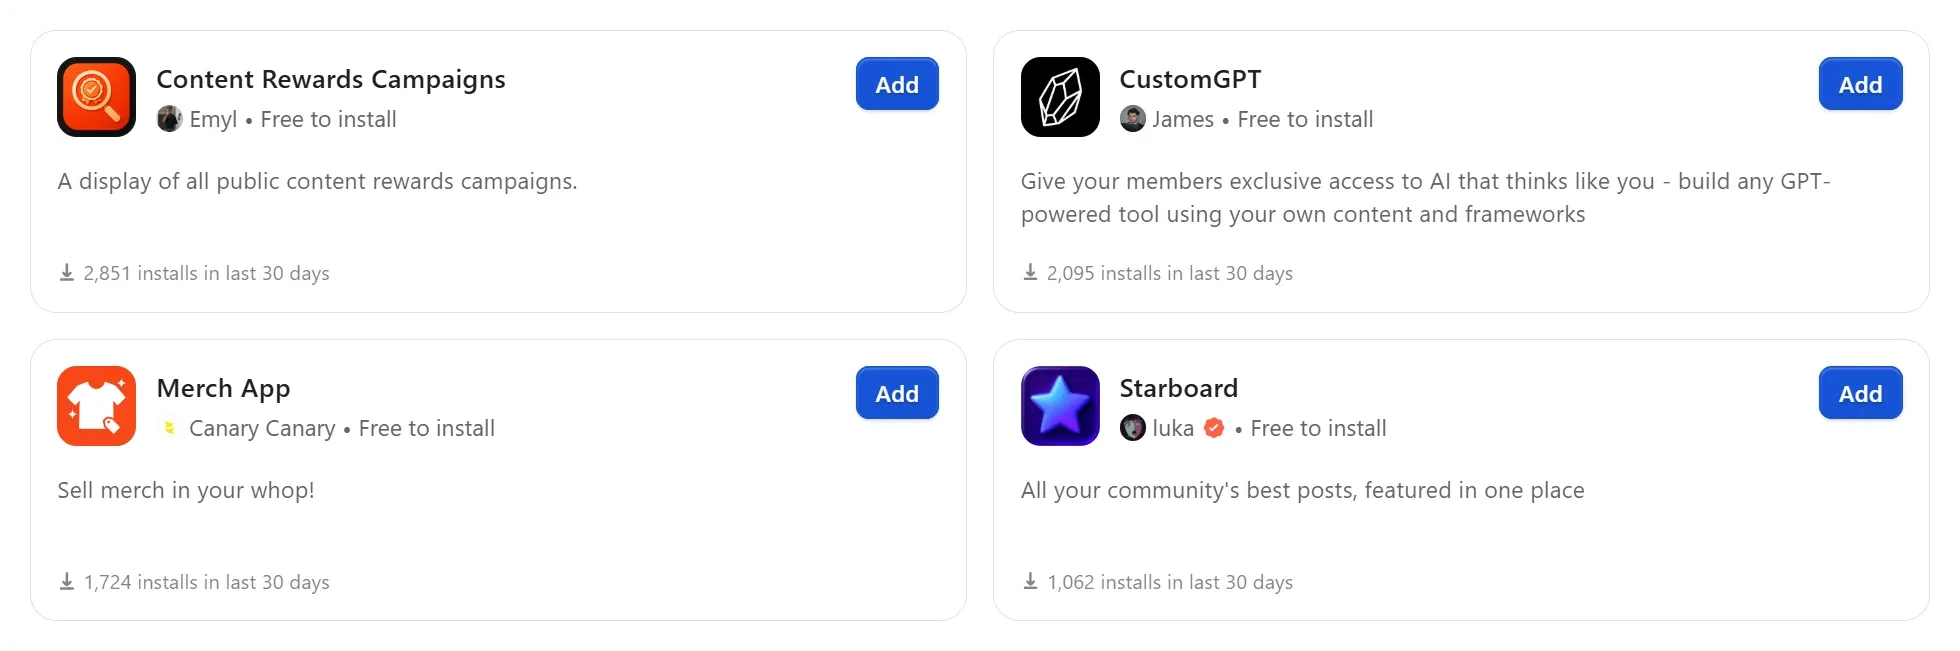Open the CustomGPT app title
The image size is (1960, 651).
pos(1190,79)
